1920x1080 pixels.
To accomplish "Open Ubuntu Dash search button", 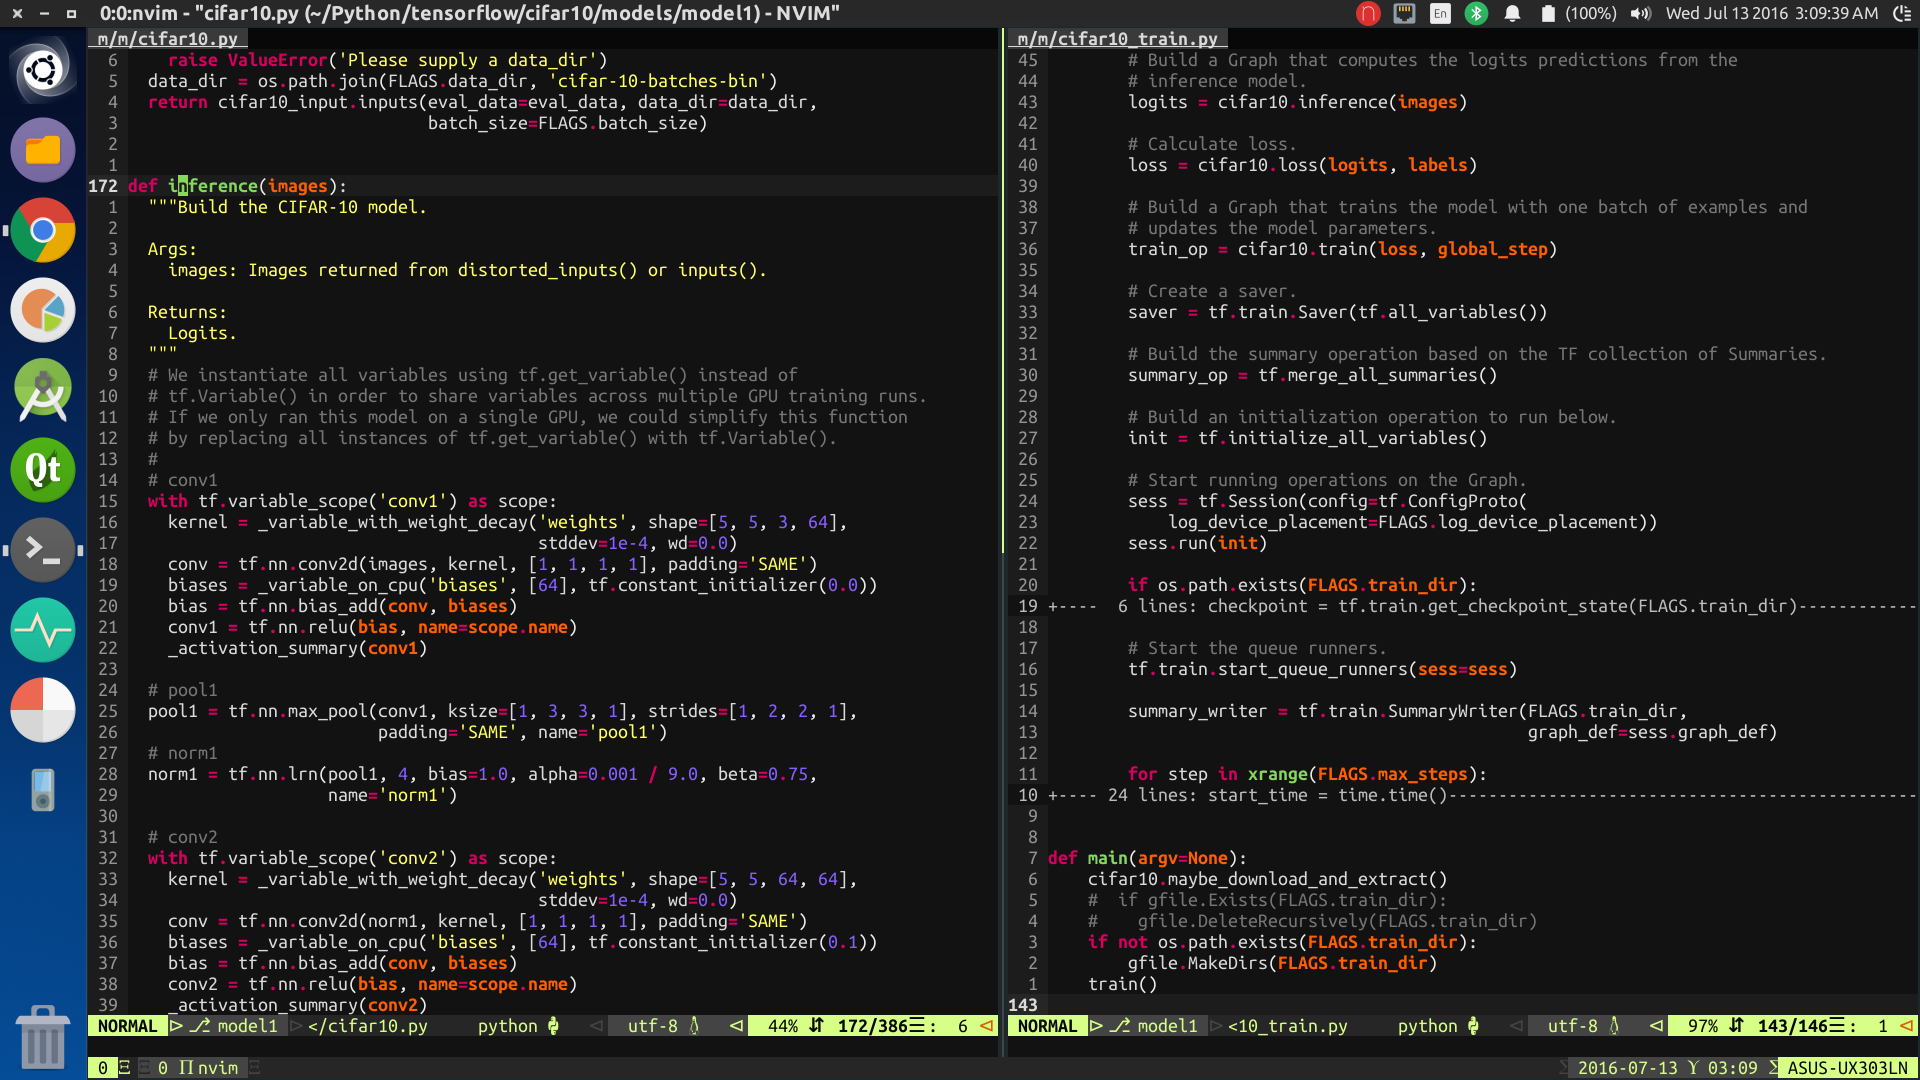I will [43, 70].
